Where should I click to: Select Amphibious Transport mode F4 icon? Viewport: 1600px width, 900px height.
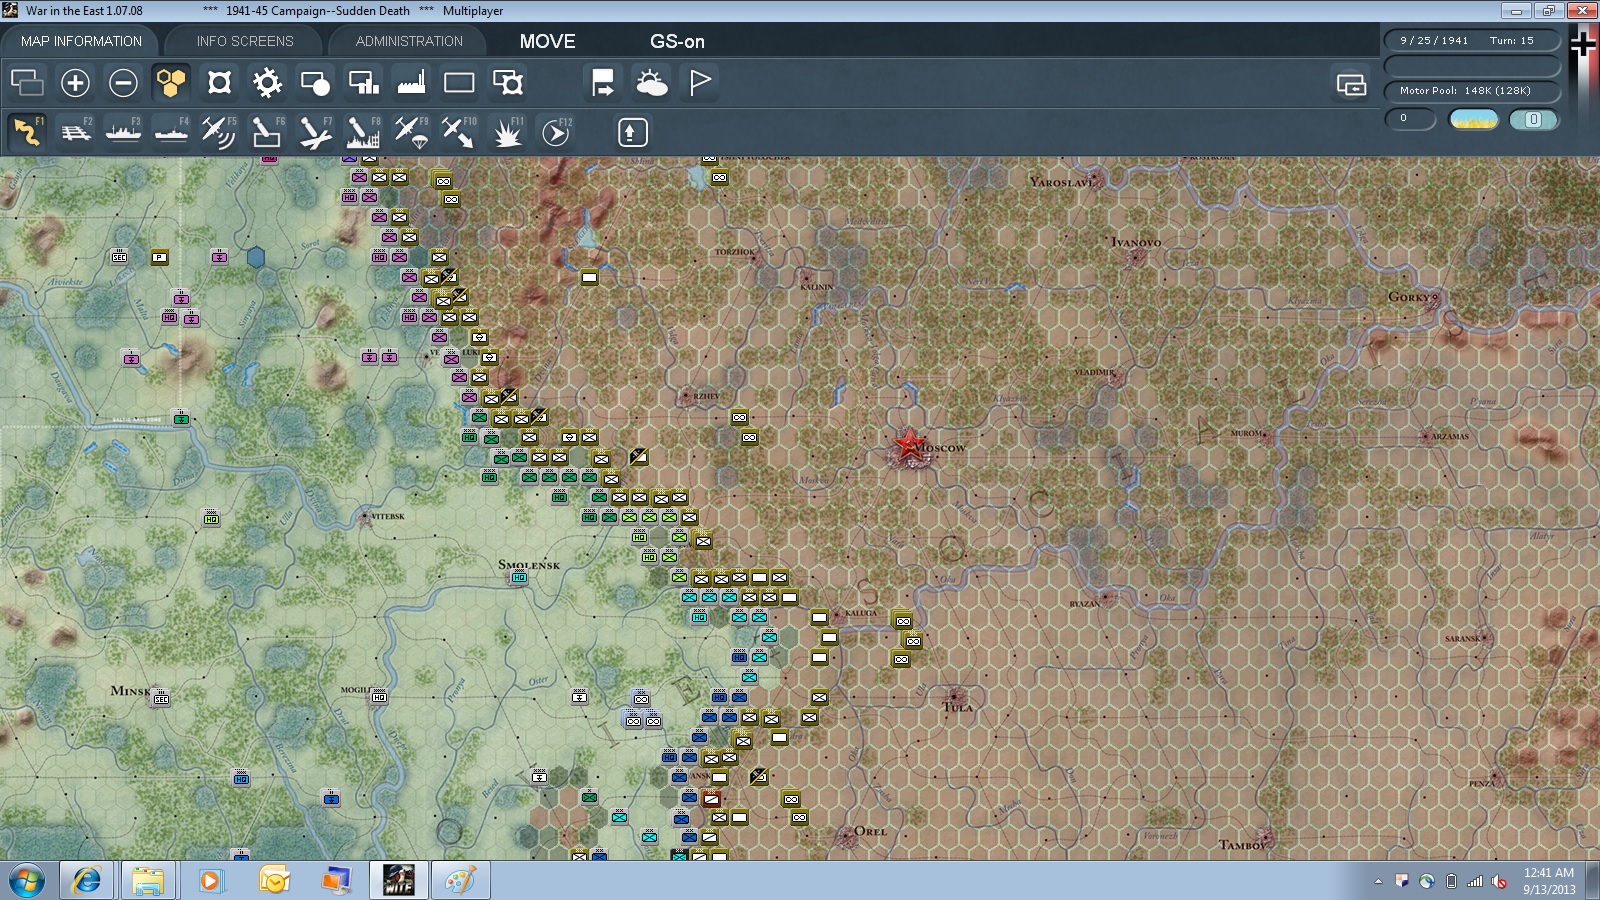point(171,132)
